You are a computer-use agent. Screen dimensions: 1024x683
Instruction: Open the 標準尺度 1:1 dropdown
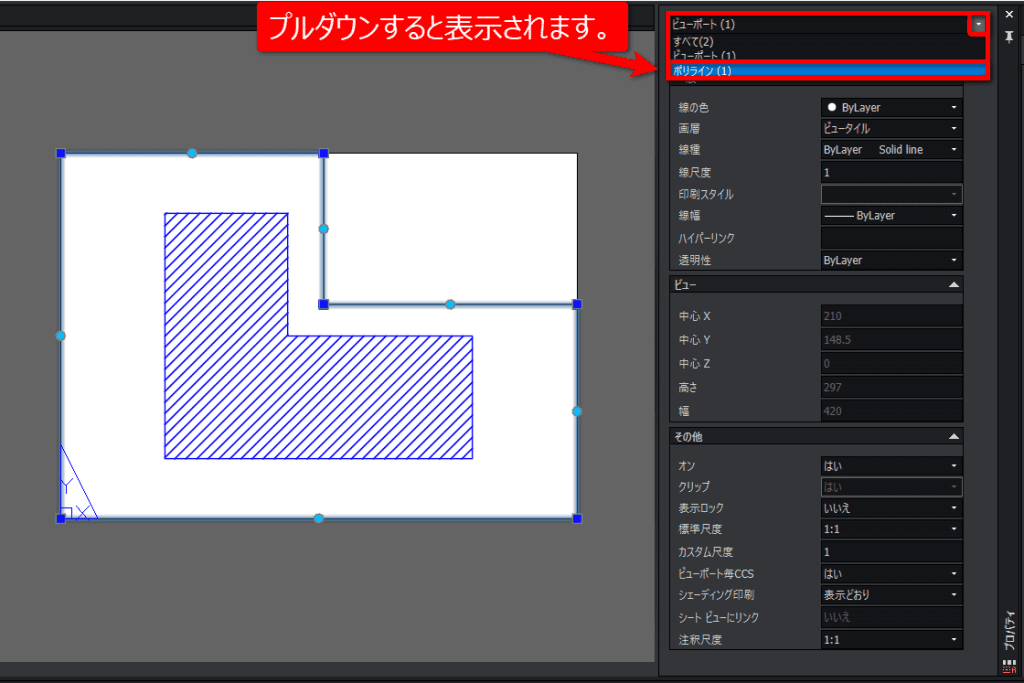pos(891,529)
